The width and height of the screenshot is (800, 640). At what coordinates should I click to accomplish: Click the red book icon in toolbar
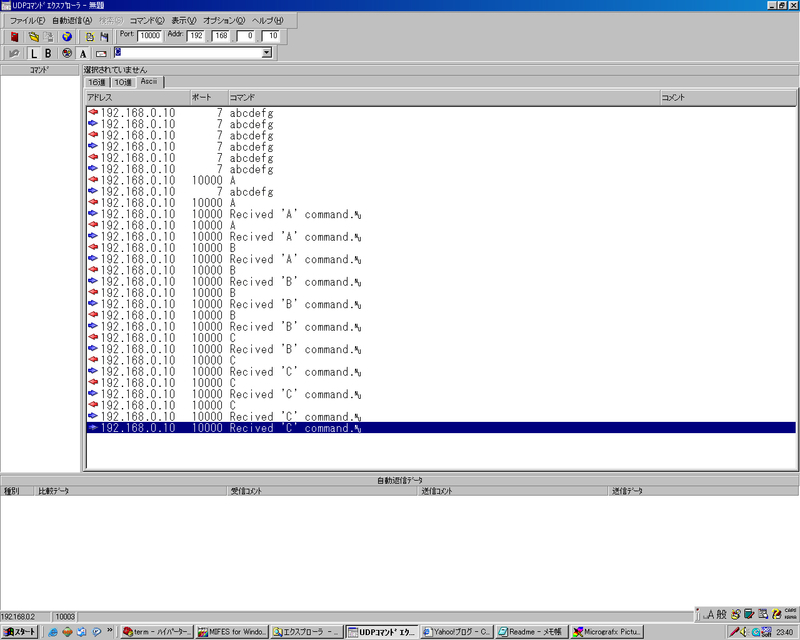tap(14, 37)
